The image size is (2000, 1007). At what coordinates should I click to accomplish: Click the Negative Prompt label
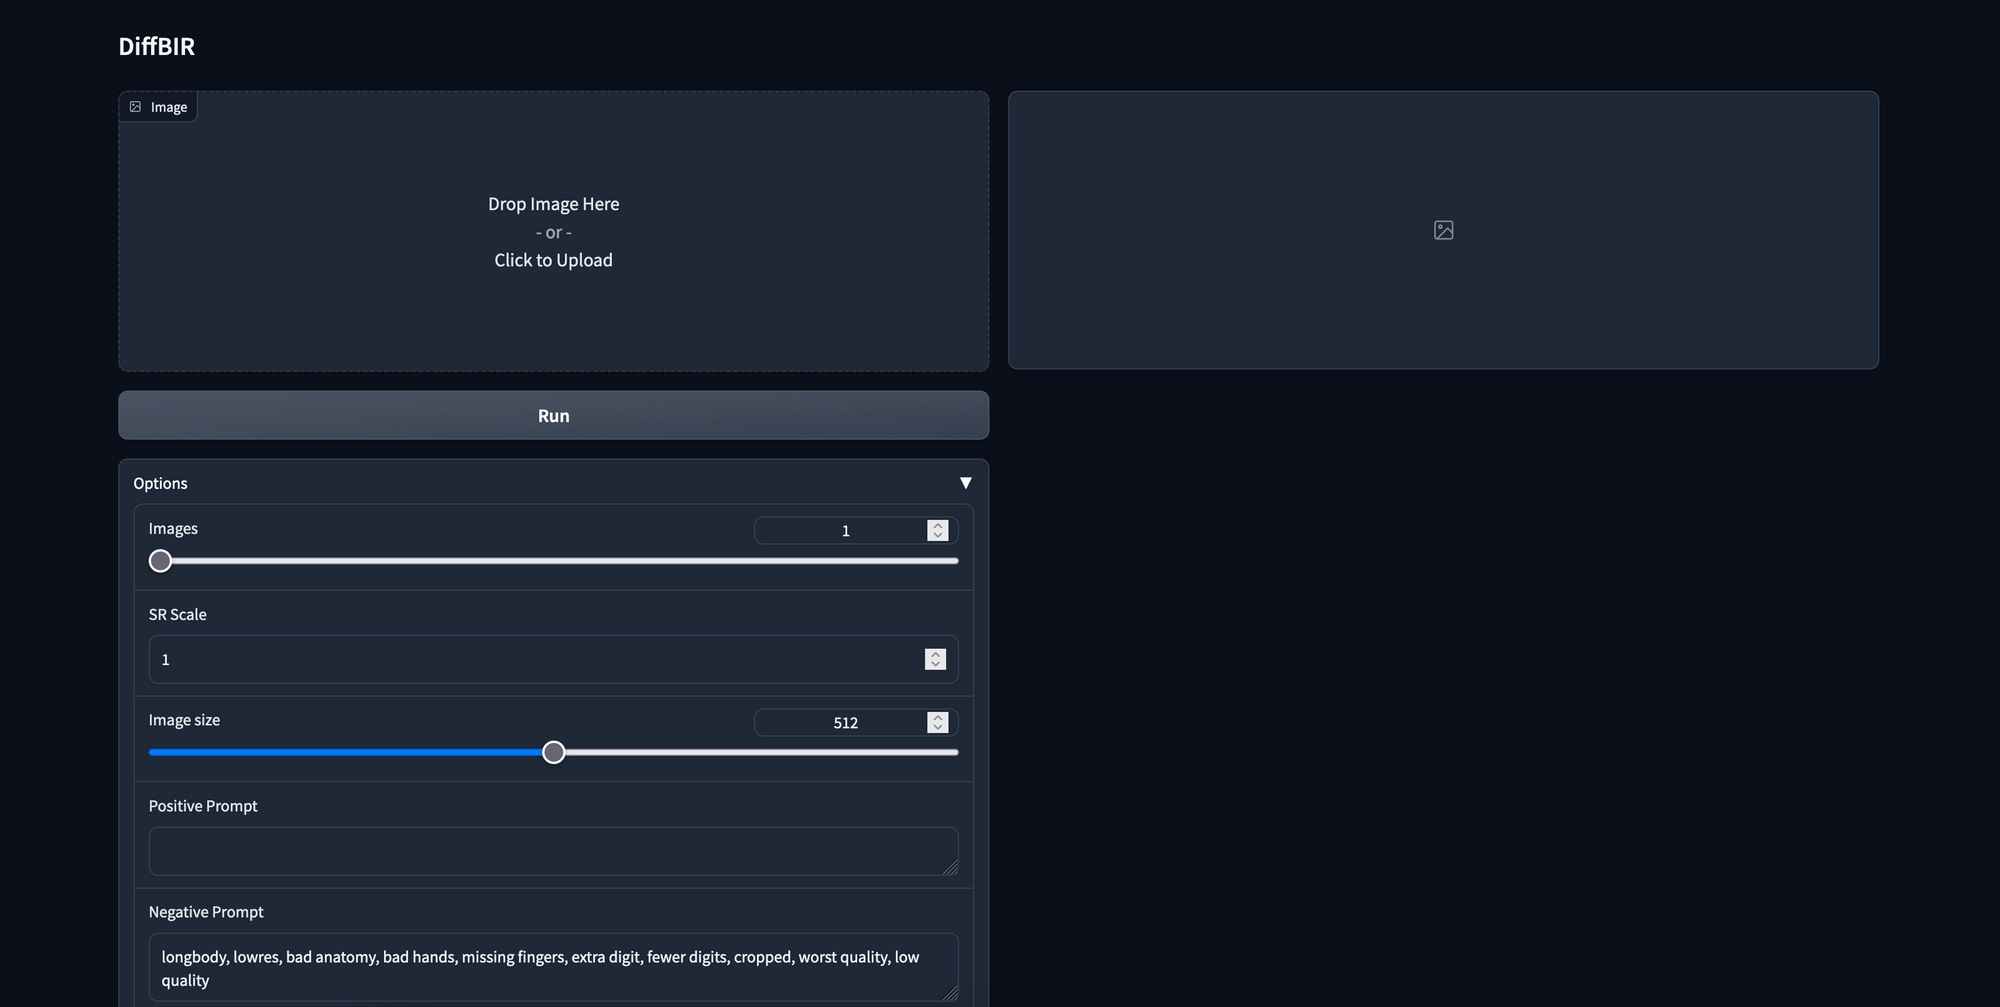[206, 912]
